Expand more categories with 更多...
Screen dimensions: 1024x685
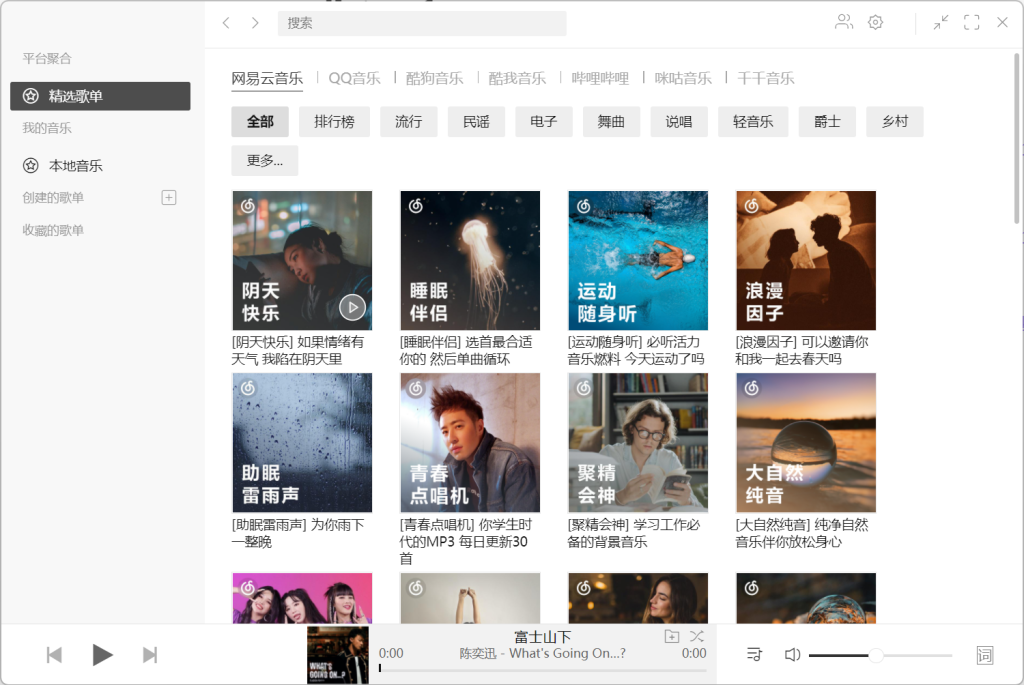click(x=264, y=161)
